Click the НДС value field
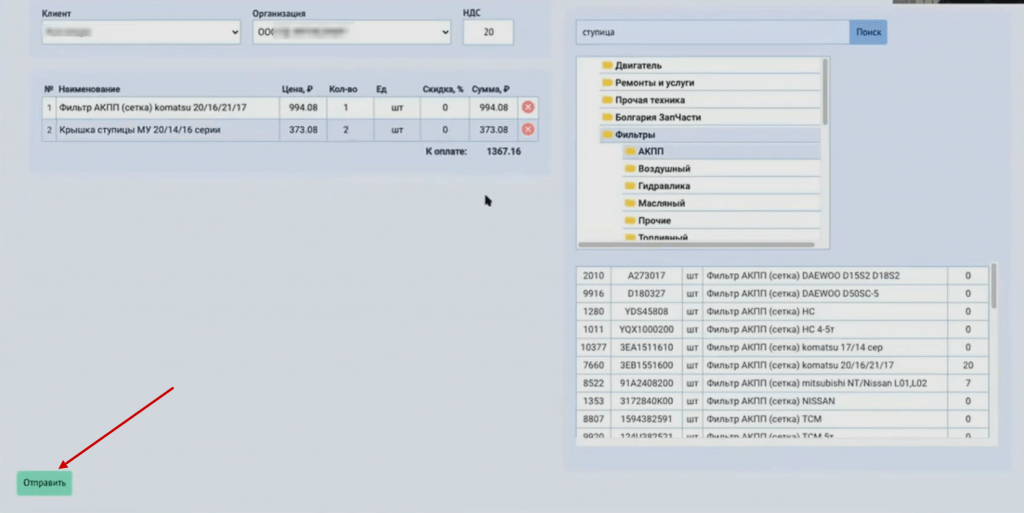Image resolution: width=1024 pixels, height=513 pixels. 488,33
